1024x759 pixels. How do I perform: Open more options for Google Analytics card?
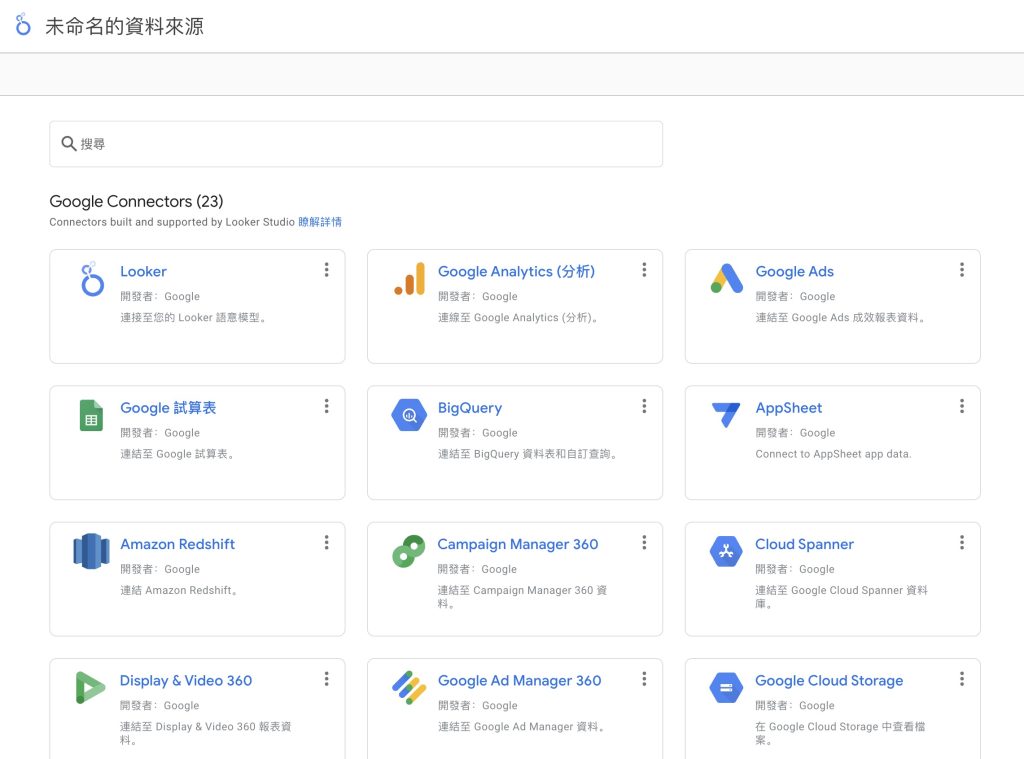(x=644, y=270)
